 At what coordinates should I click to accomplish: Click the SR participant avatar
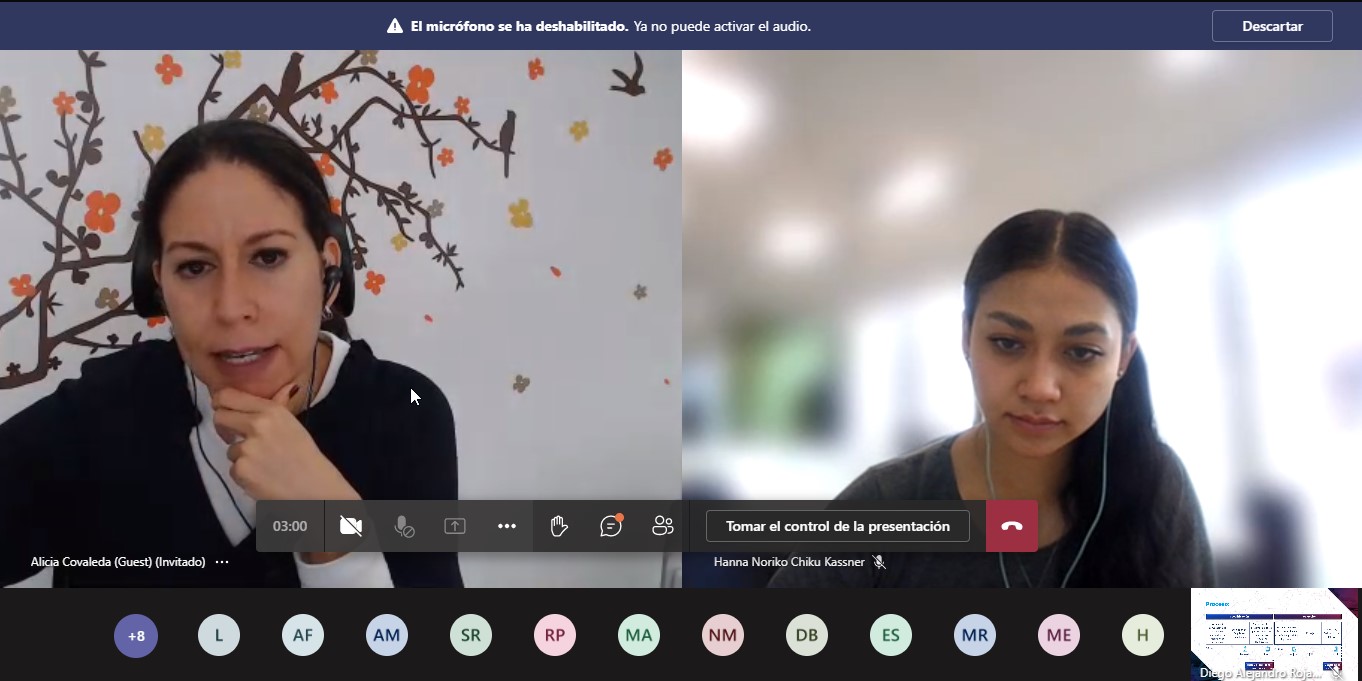coord(471,635)
